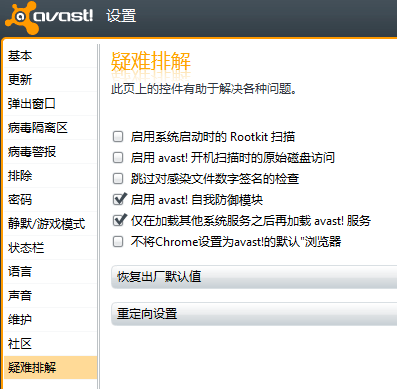Go to 病毒隔离区 settings
The width and height of the screenshot is (397, 389).
tap(50, 128)
